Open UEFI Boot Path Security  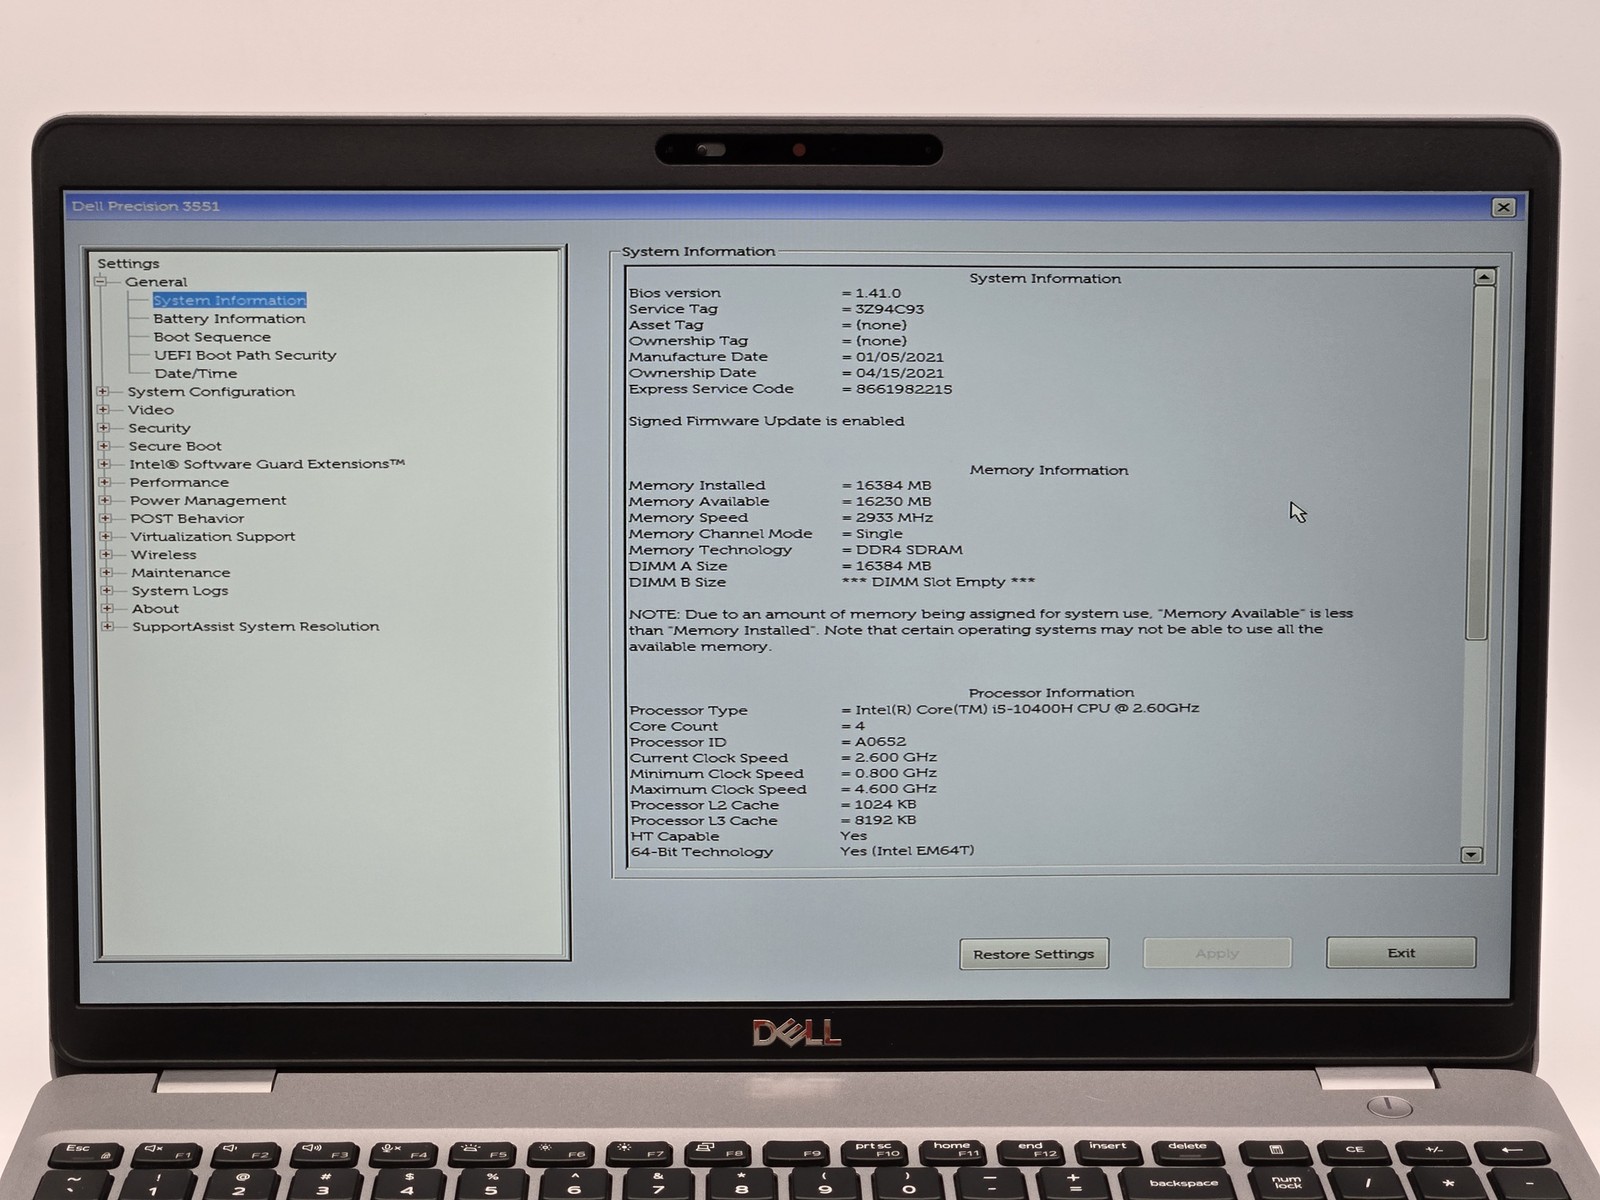tap(245, 355)
